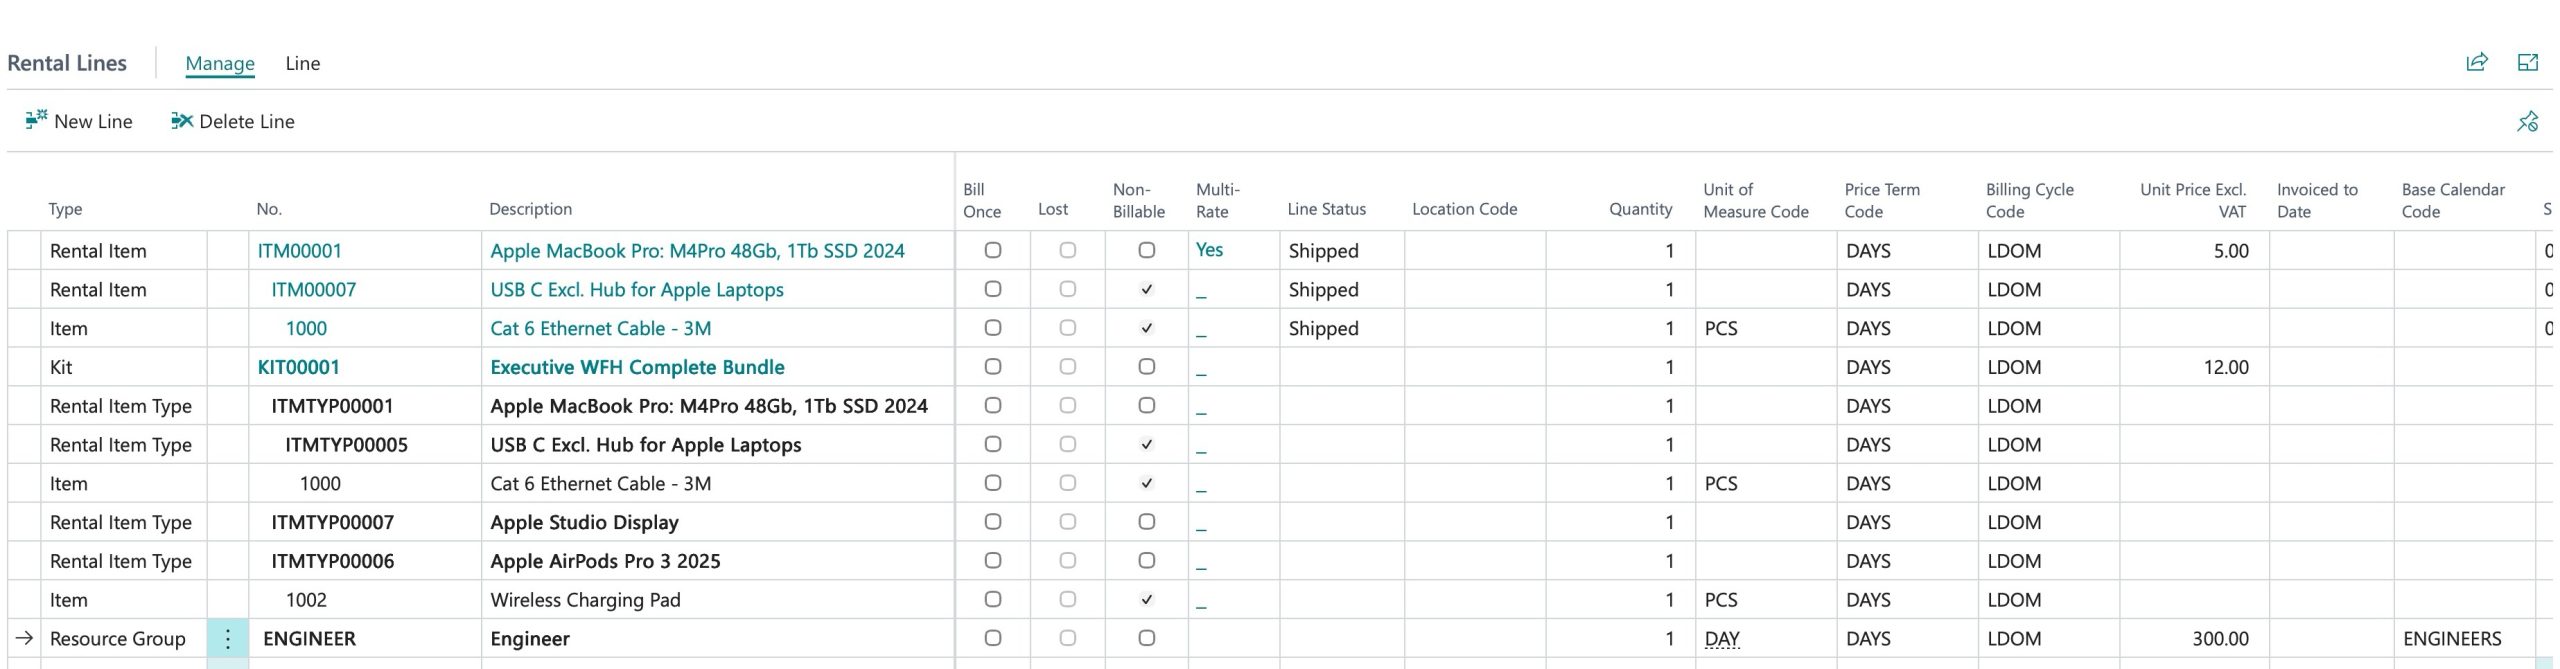Click the Line Status column header

coord(1326,209)
